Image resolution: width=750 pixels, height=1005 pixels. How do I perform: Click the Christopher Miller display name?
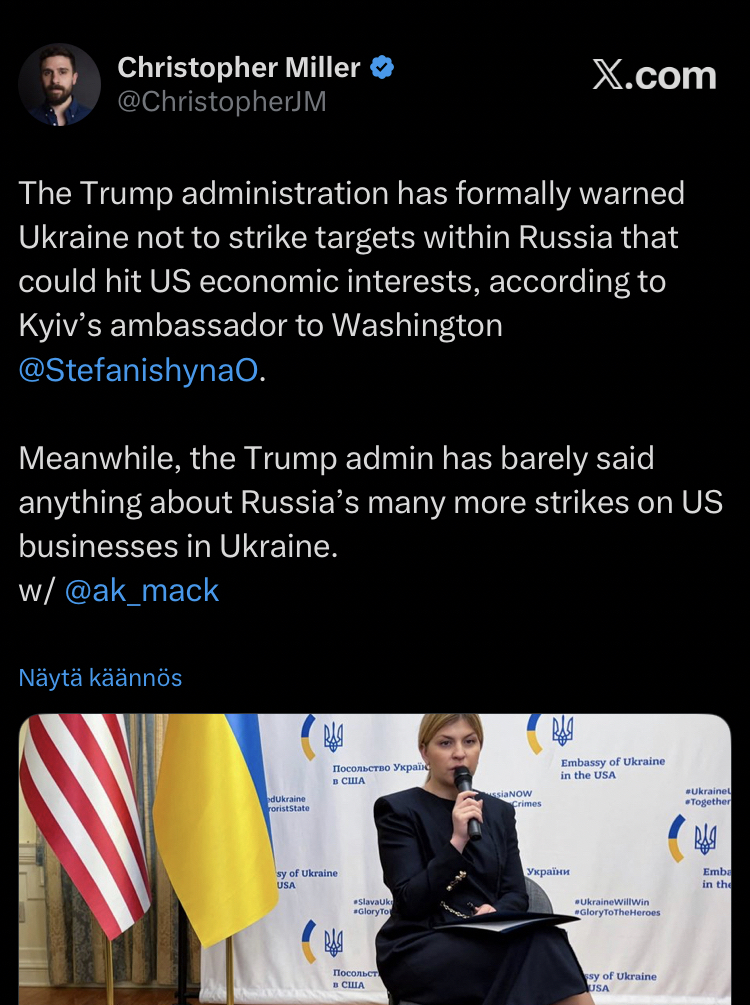[x=238, y=67]
